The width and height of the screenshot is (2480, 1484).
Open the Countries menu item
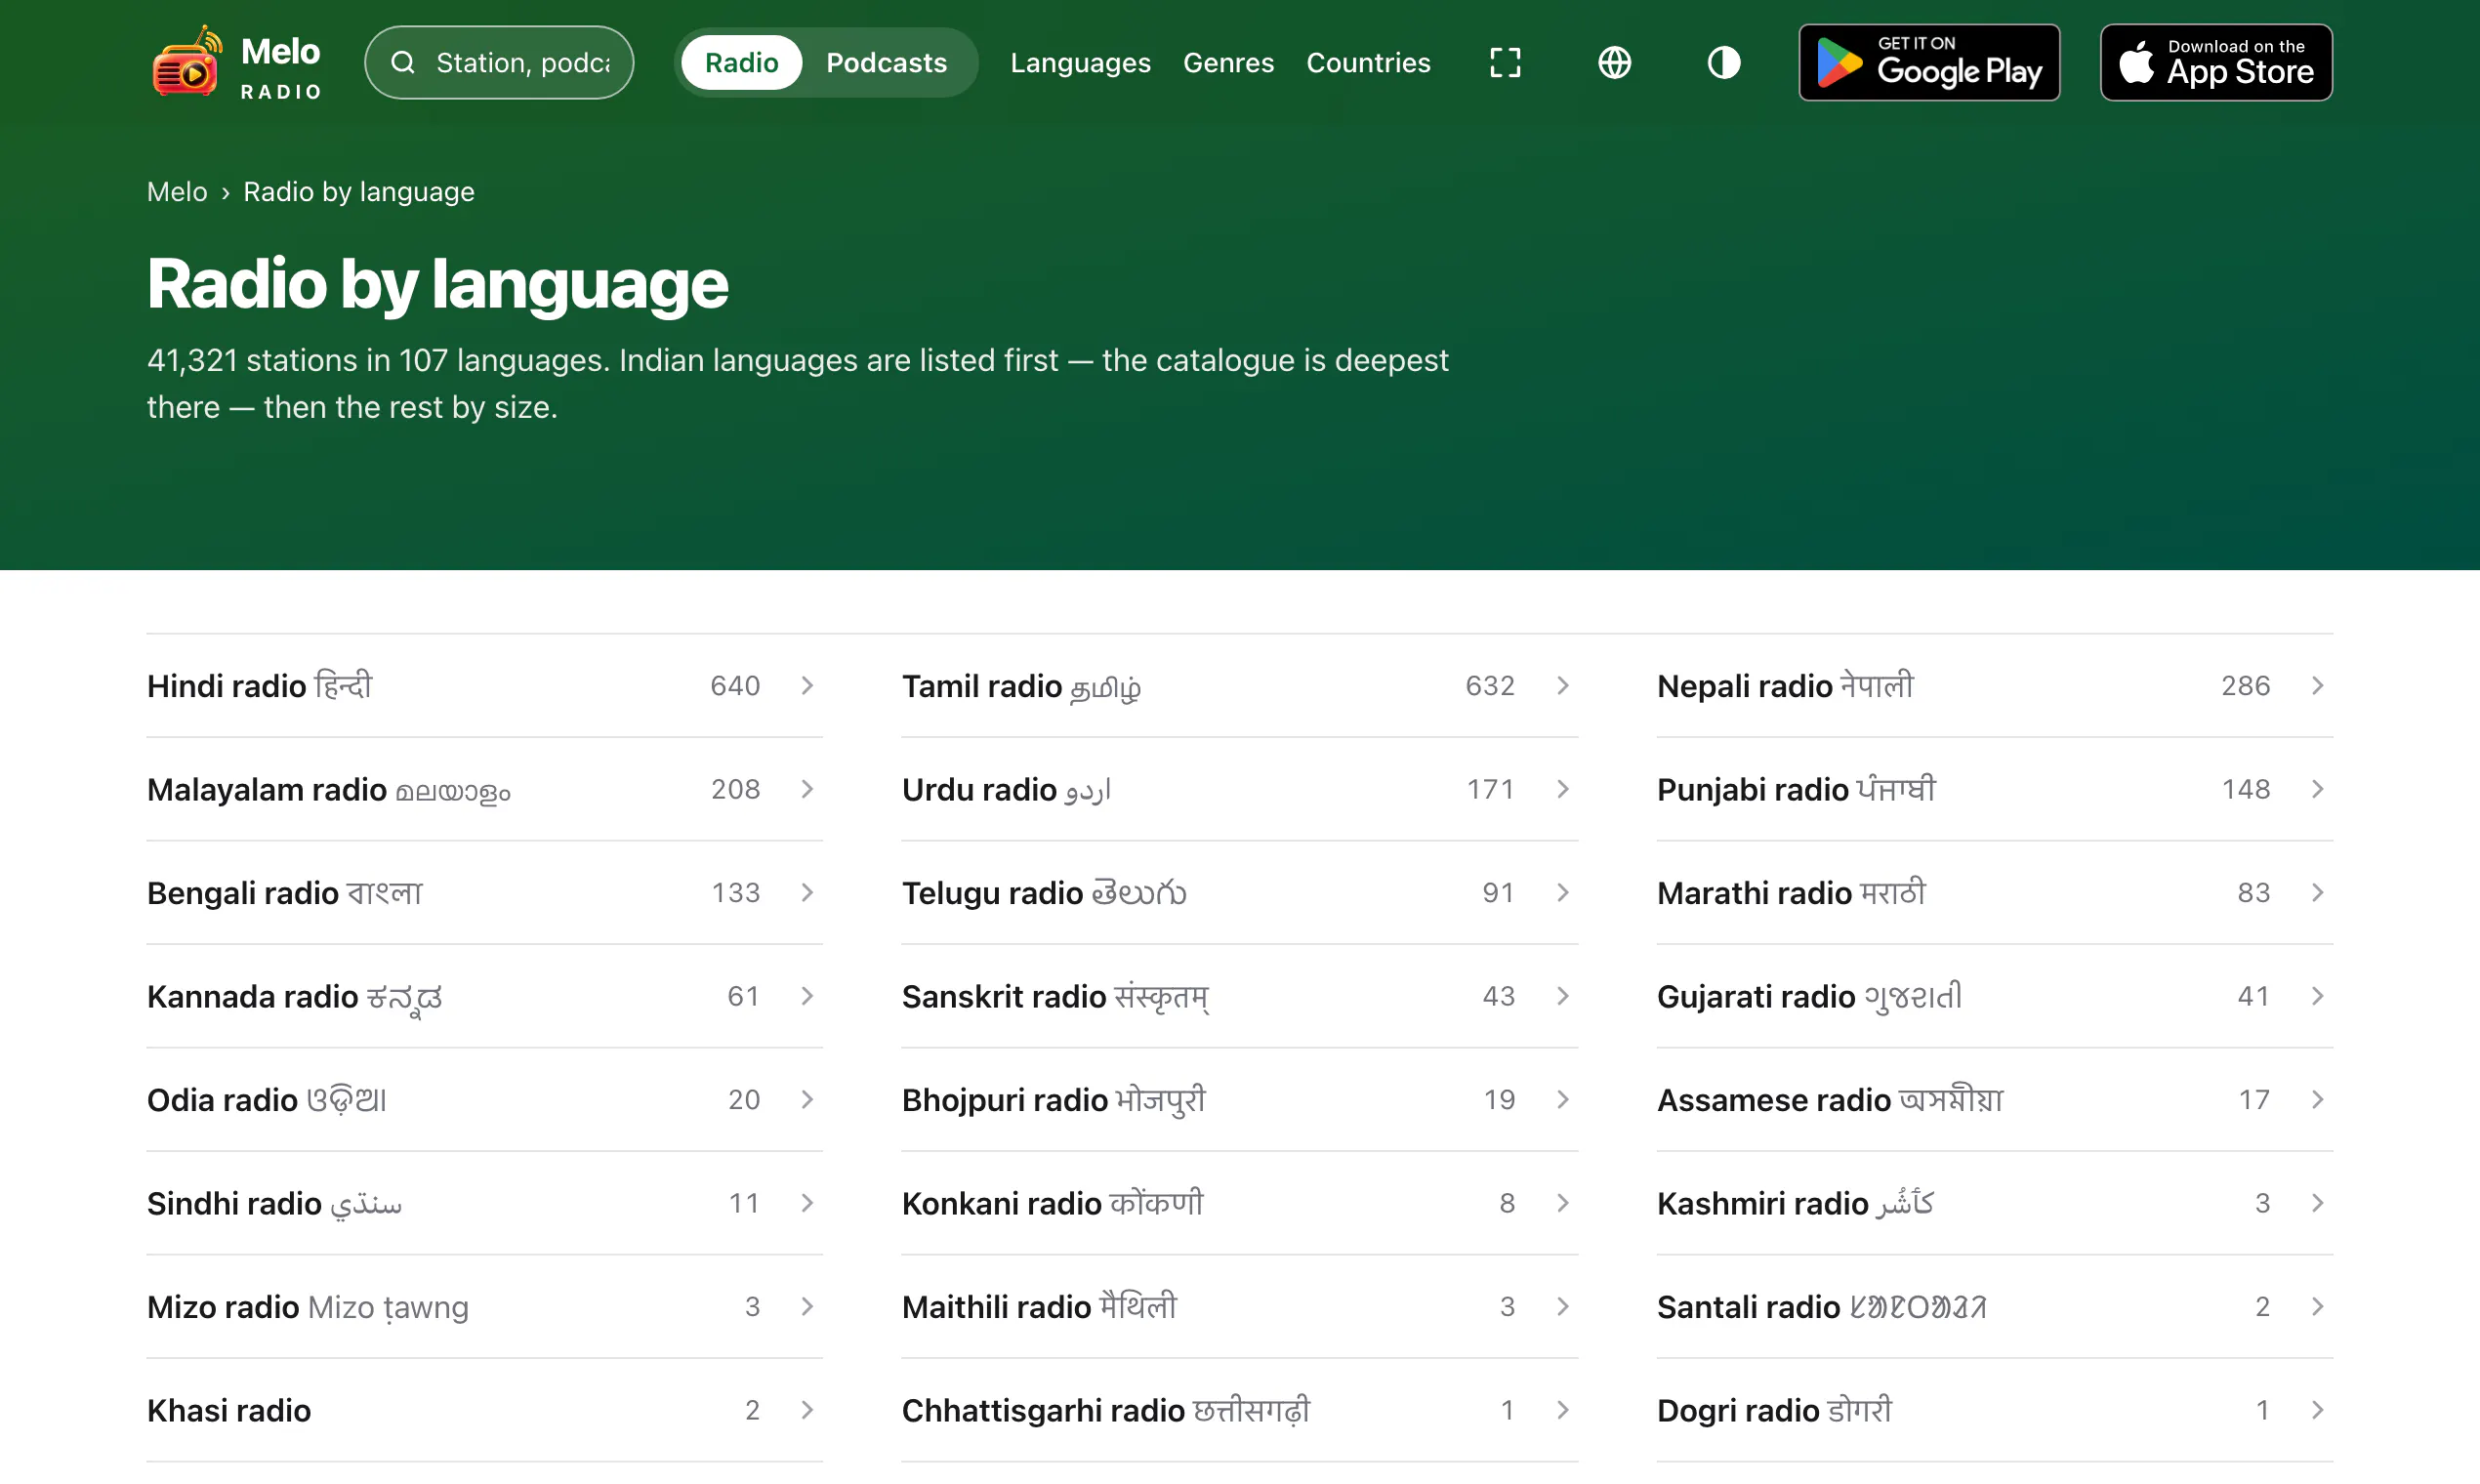click(x=1368, y=63)
